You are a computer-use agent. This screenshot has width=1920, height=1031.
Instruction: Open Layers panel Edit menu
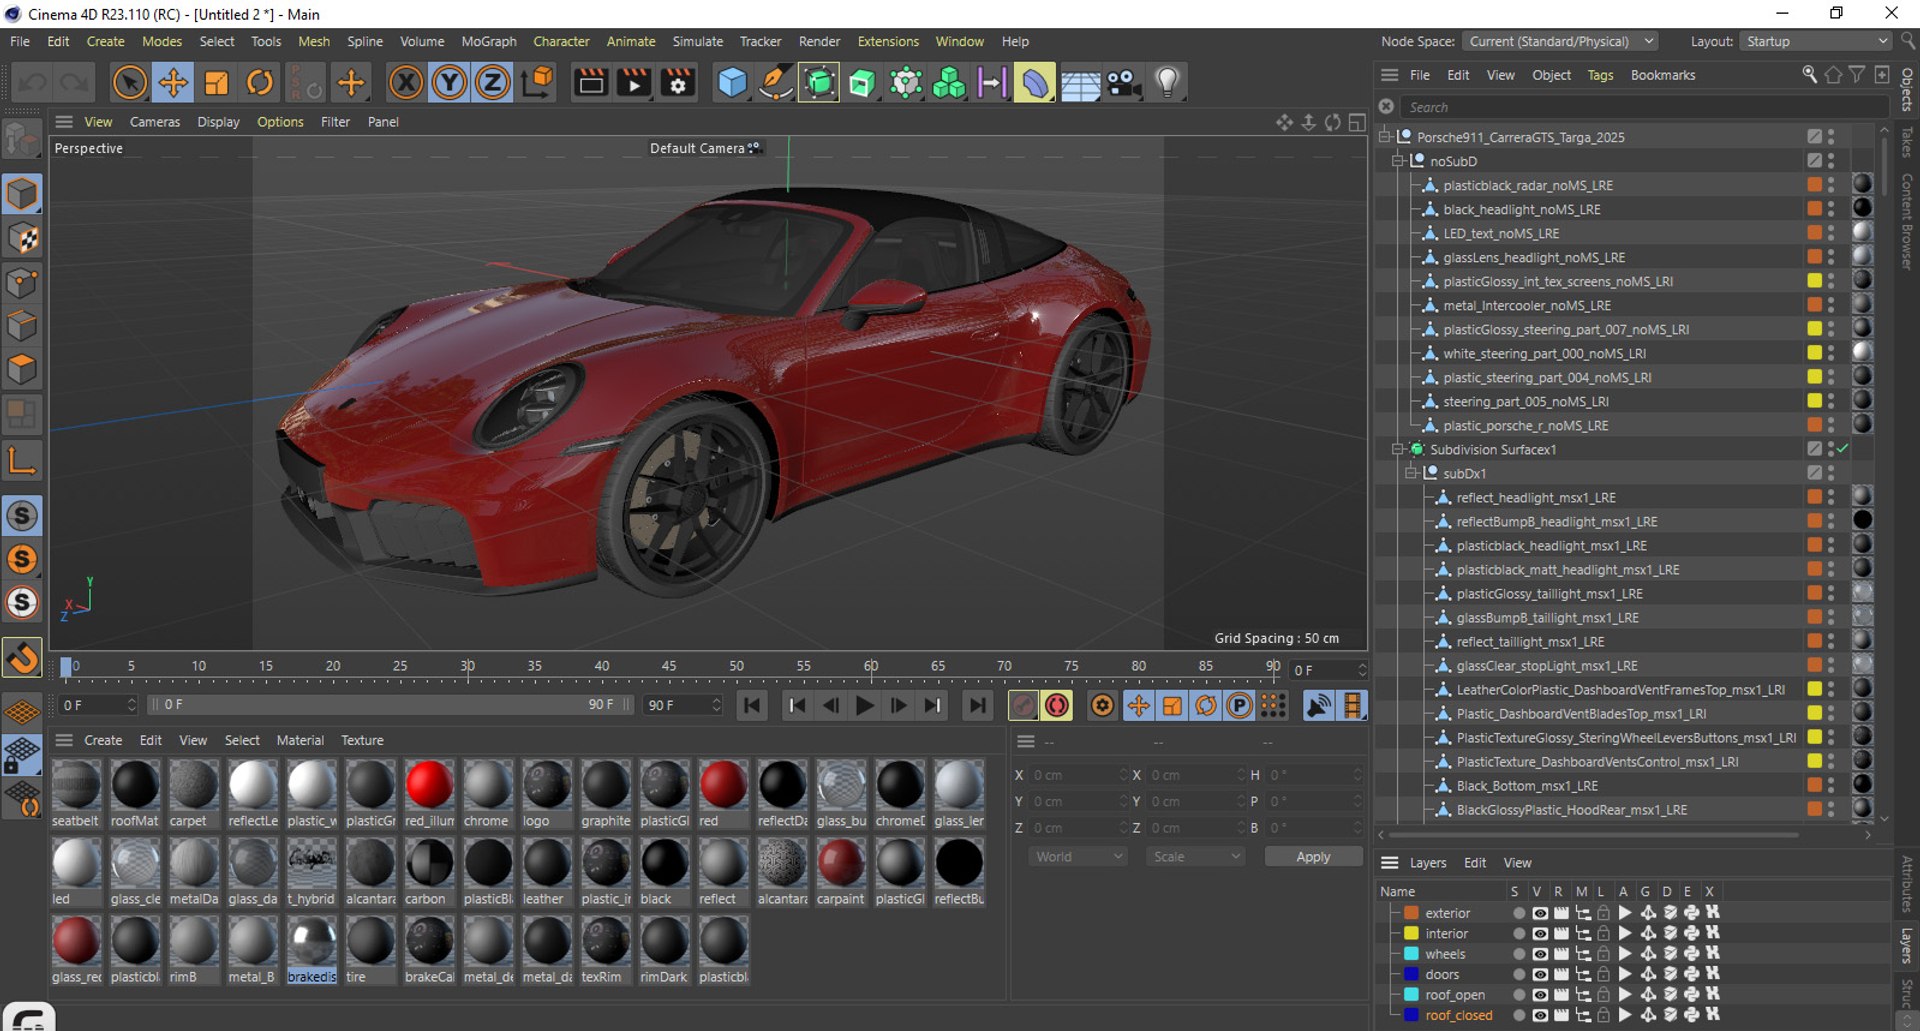1474,863
